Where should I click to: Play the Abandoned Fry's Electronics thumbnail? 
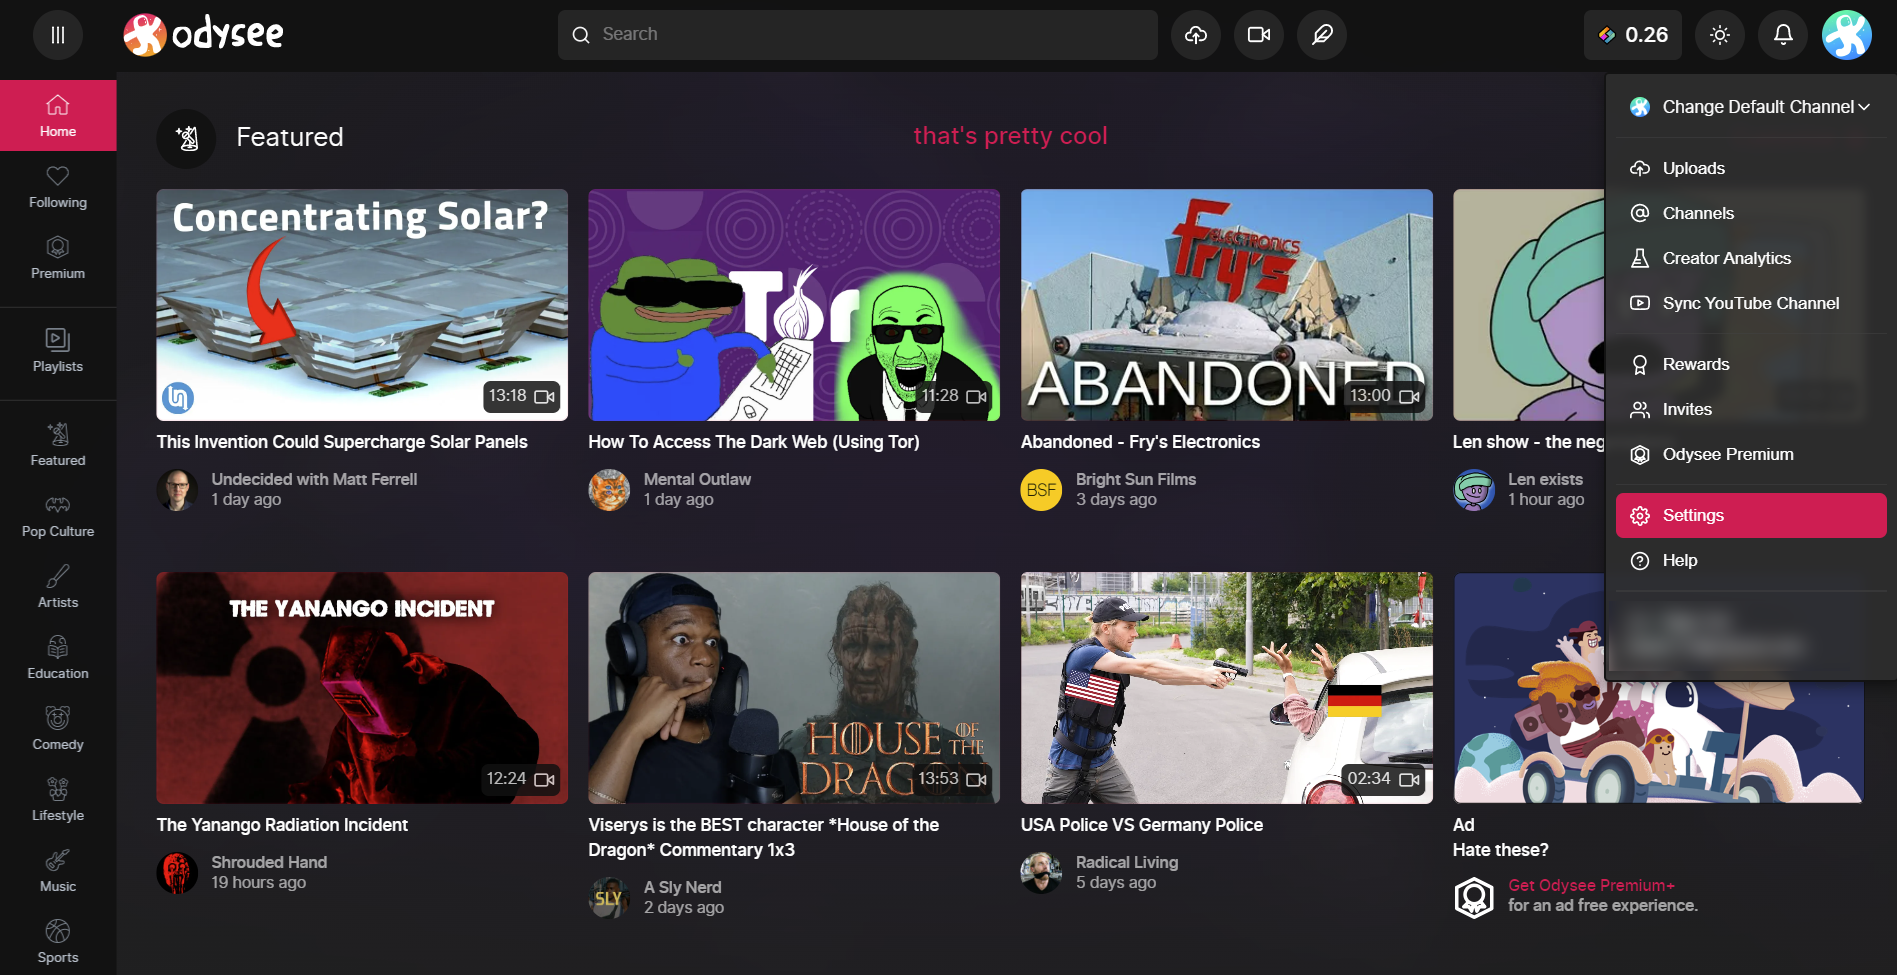click(x=1226, y=305)
